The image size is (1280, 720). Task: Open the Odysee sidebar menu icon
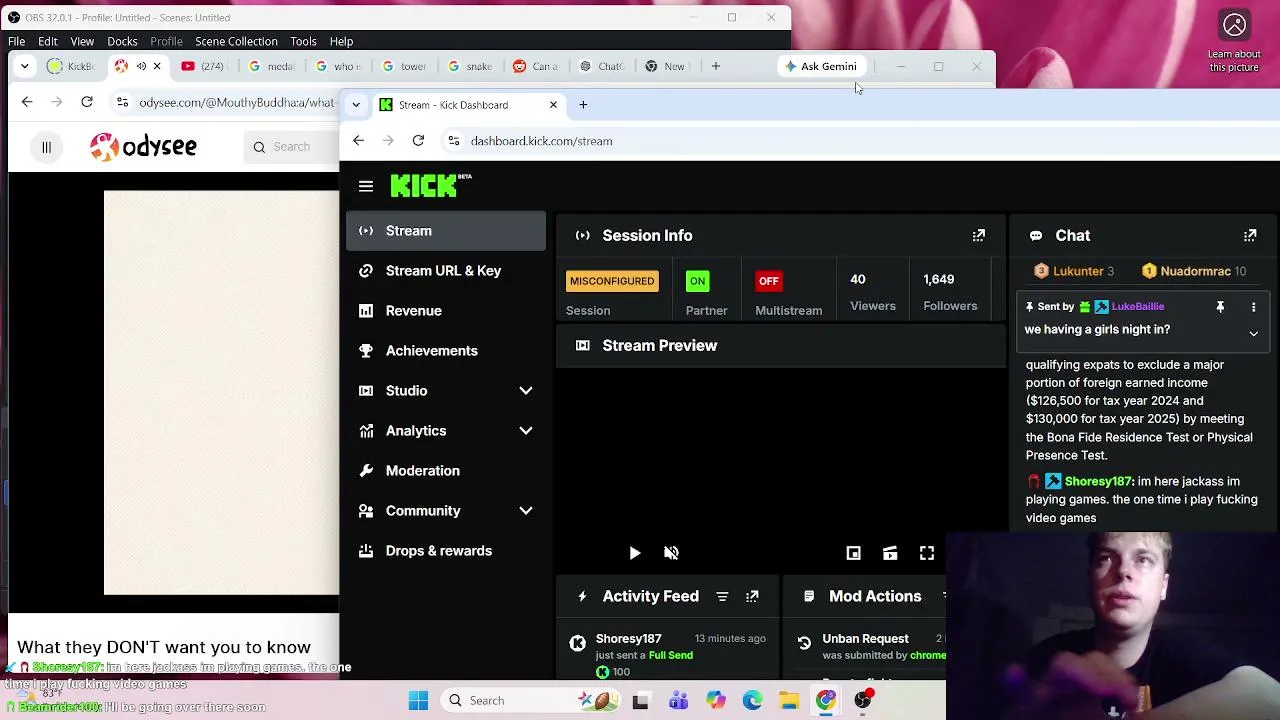(x=46, y=147)
